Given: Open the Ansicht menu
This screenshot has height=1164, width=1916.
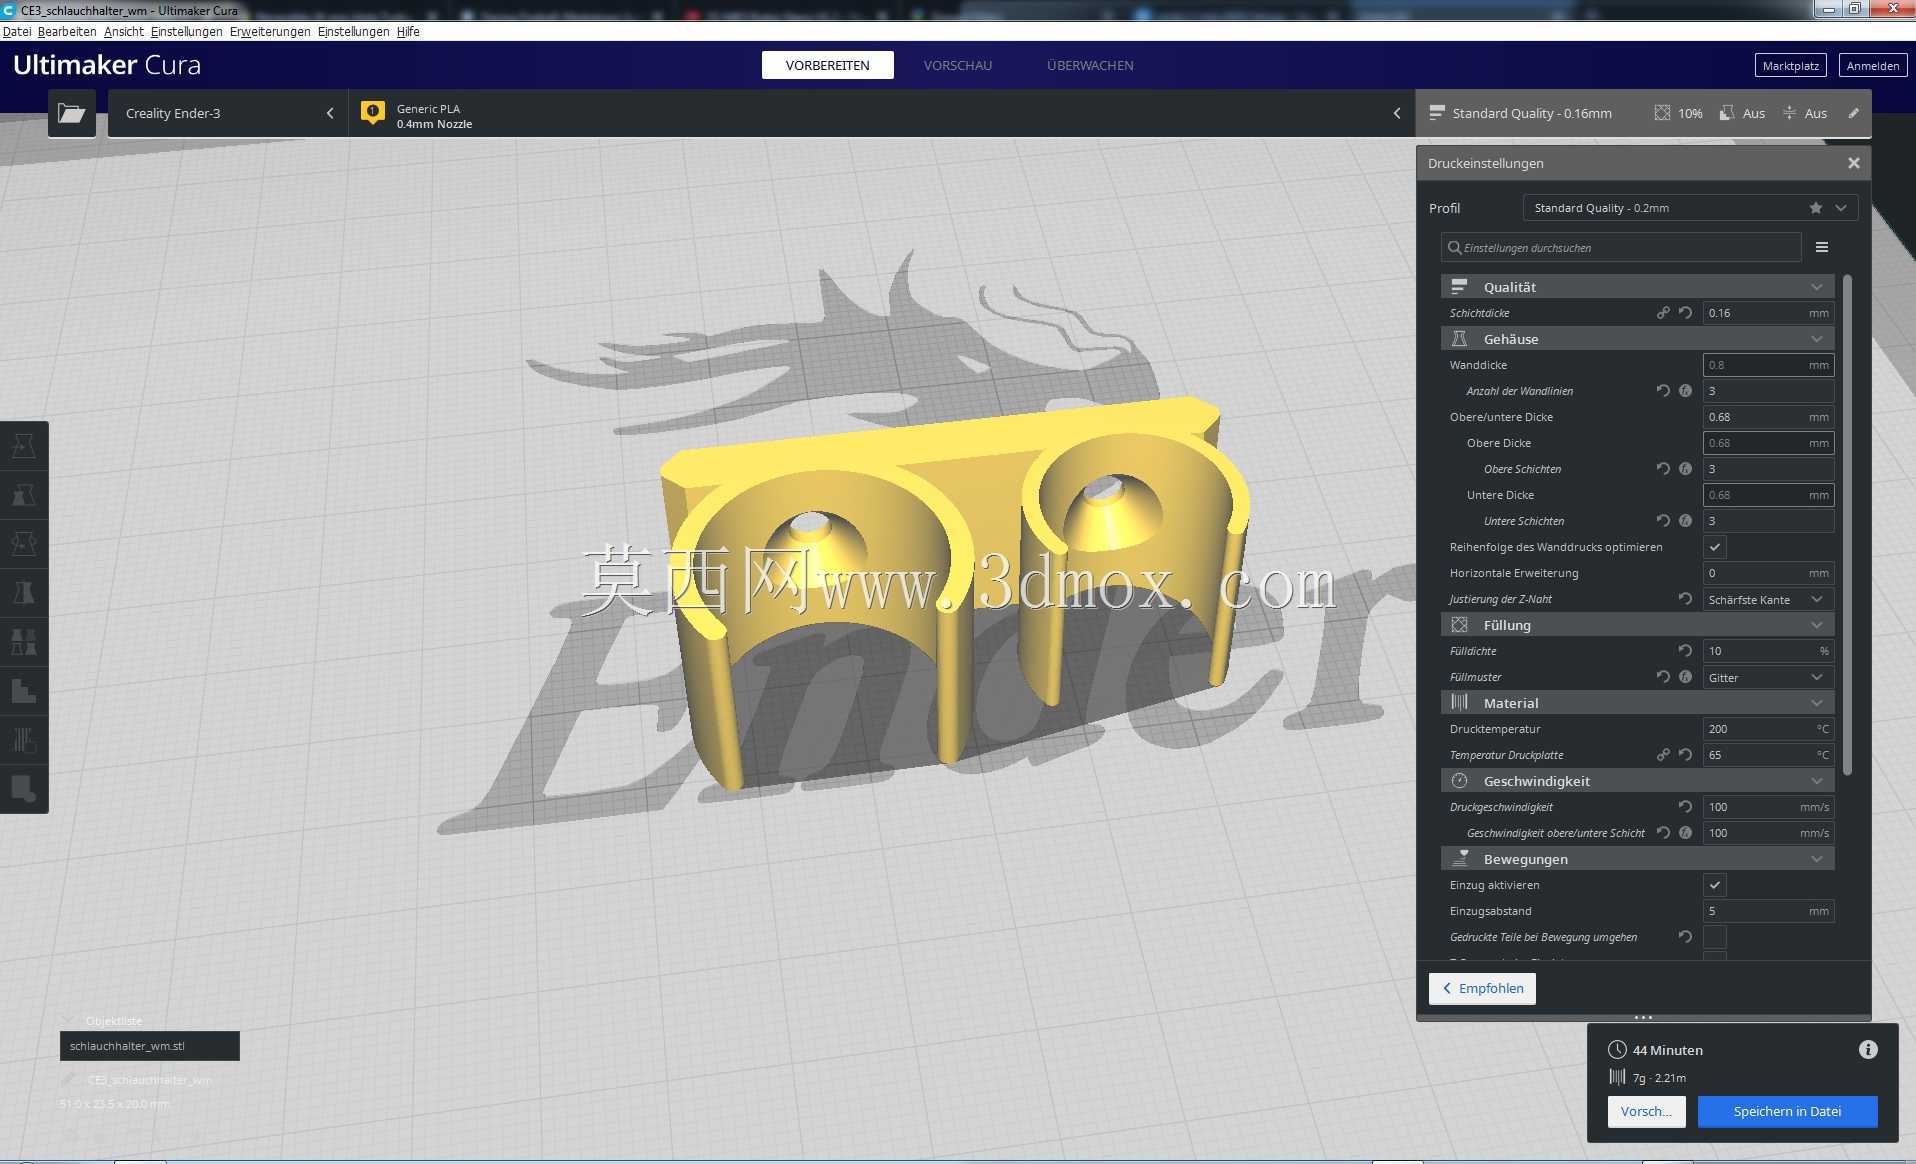Looking at the screenshot, I should click(124, 32).
